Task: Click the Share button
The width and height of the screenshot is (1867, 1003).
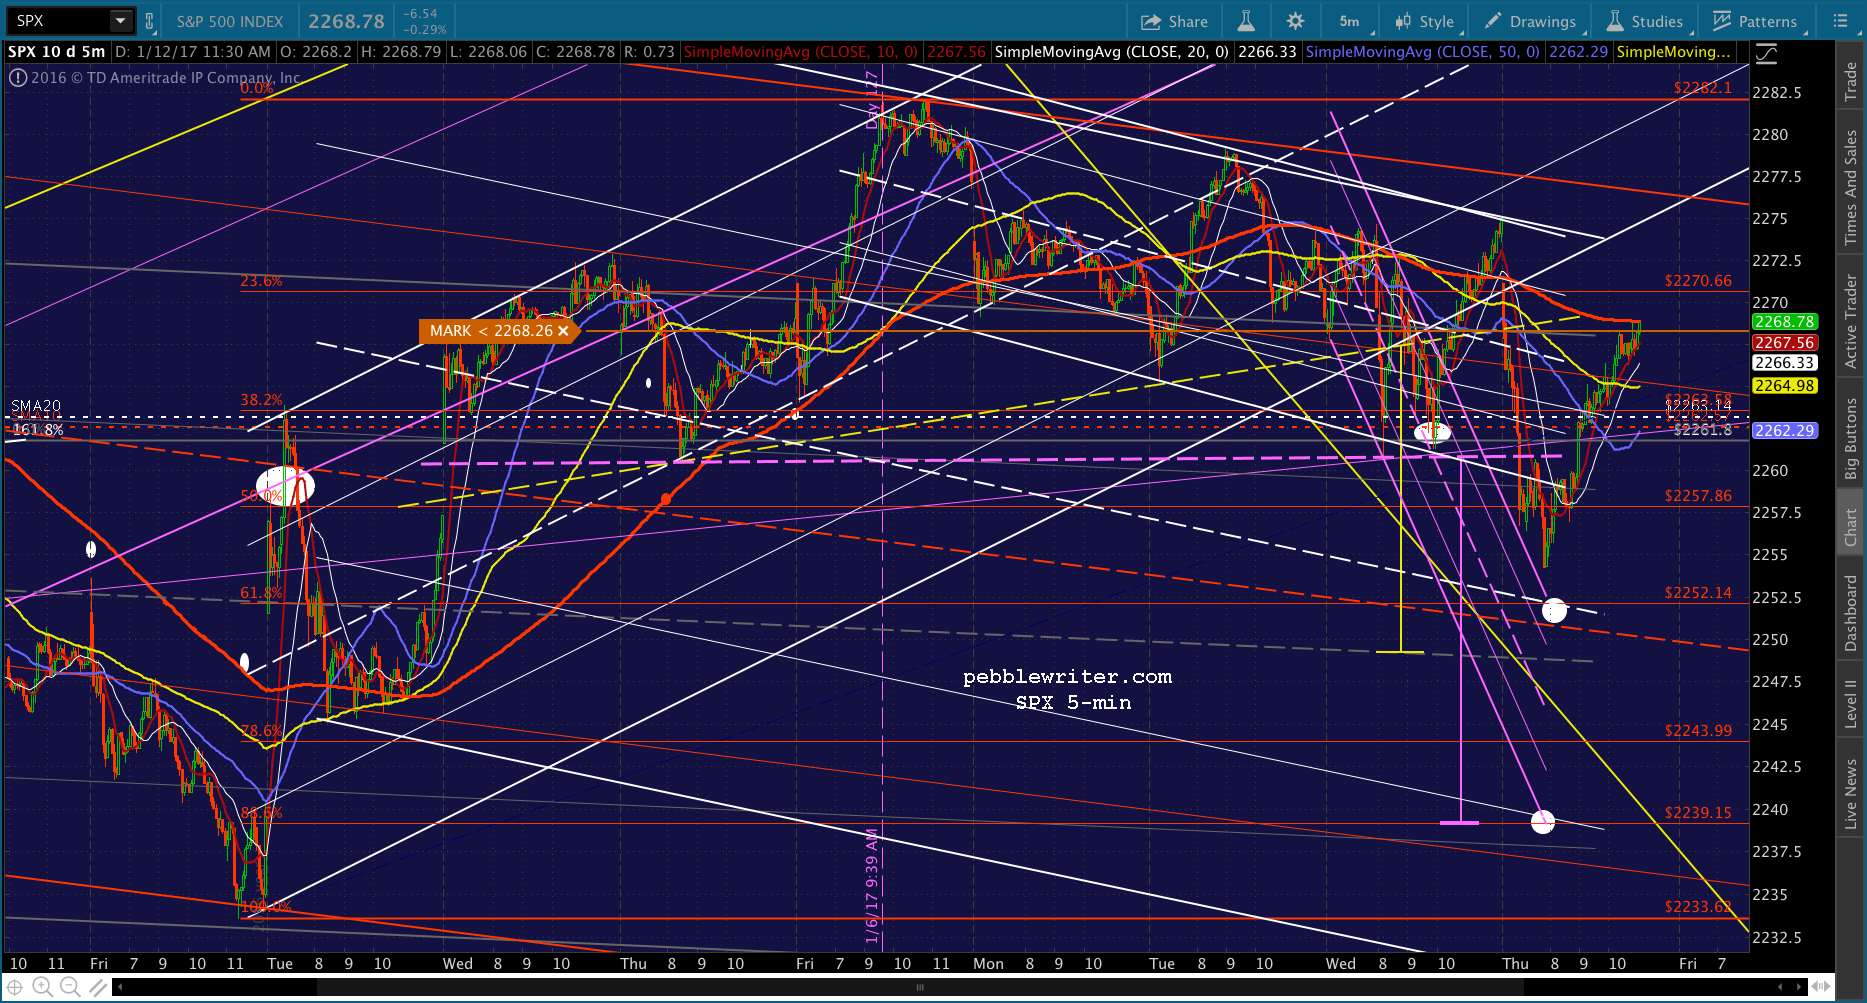Action: [x=1174, y=21]
